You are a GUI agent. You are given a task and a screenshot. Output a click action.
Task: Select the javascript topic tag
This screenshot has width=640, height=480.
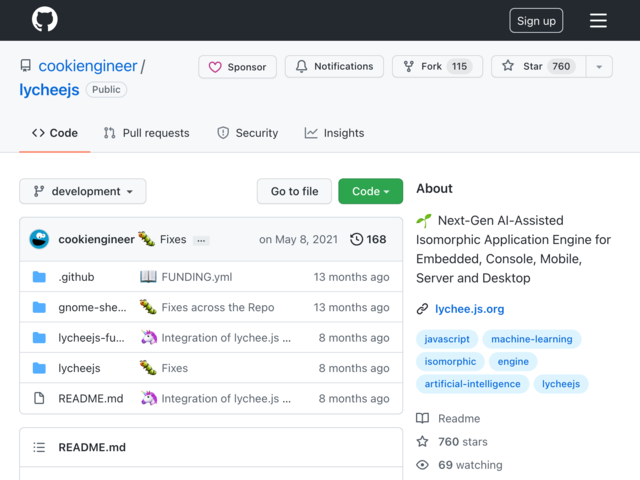click(x=447, y=339)
